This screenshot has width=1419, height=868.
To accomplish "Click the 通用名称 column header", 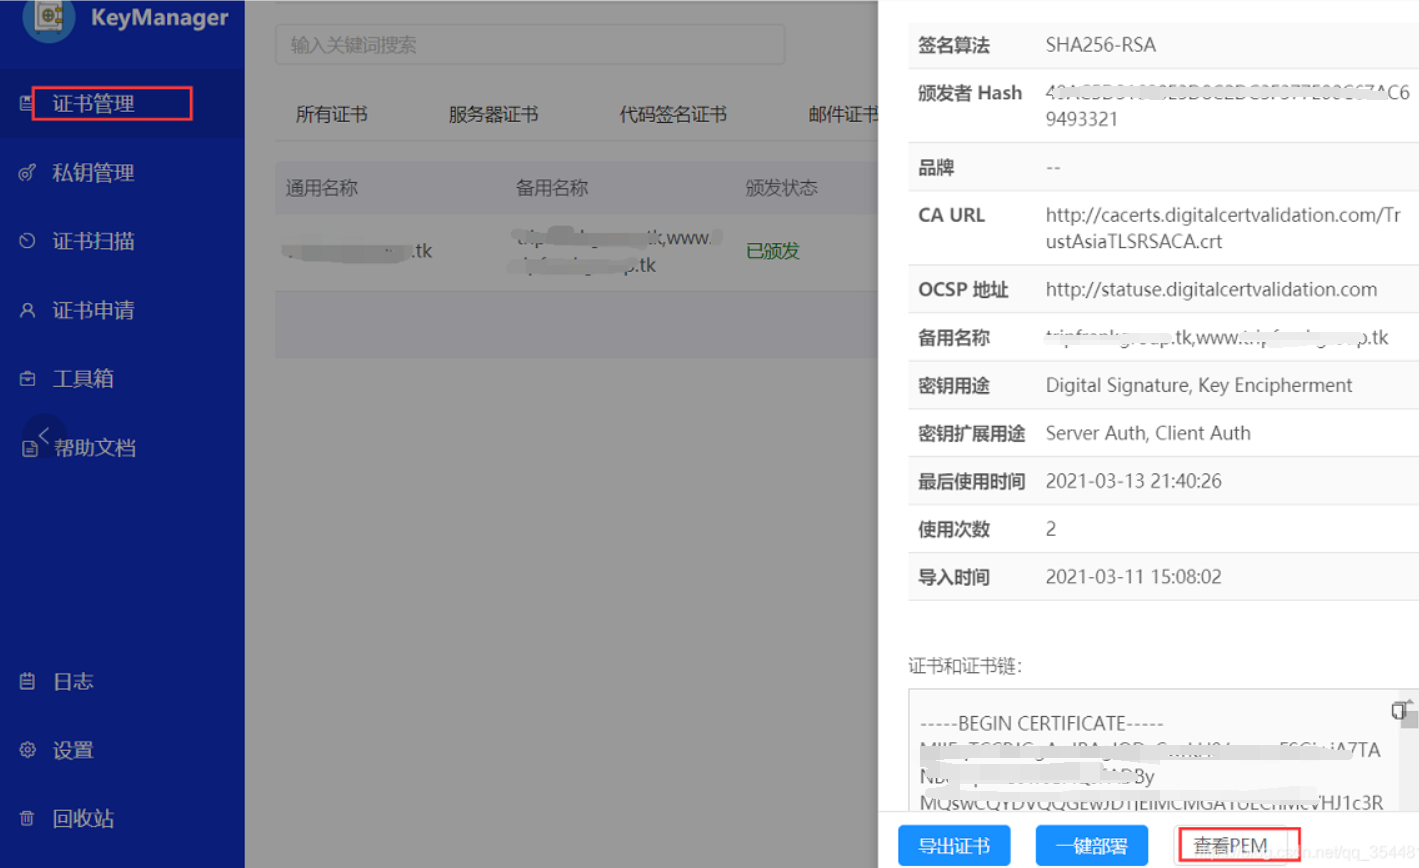I will pyautogui.click(x=322, y=188).
